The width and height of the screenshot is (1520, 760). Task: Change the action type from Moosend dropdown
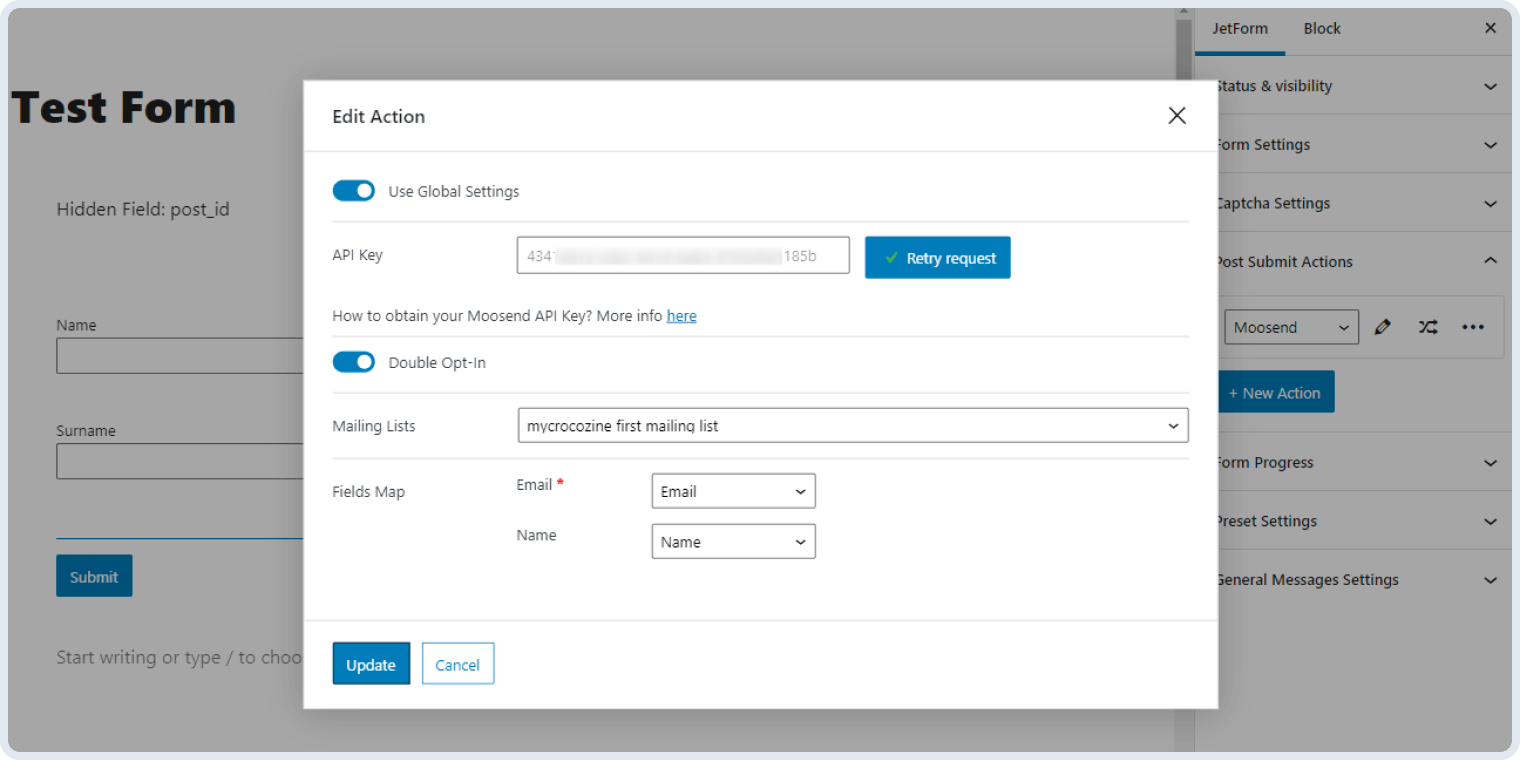tap(1291, 327)
